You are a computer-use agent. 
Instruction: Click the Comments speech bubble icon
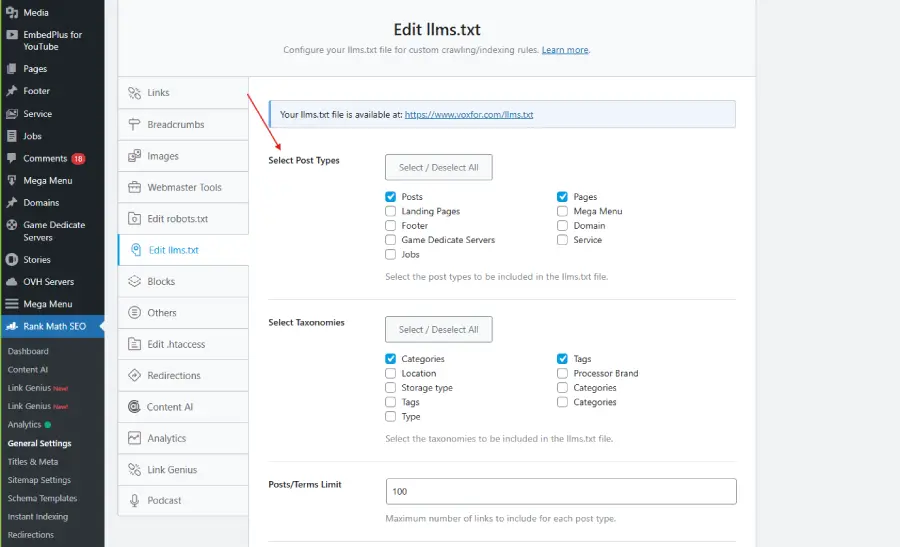[11, 158]
